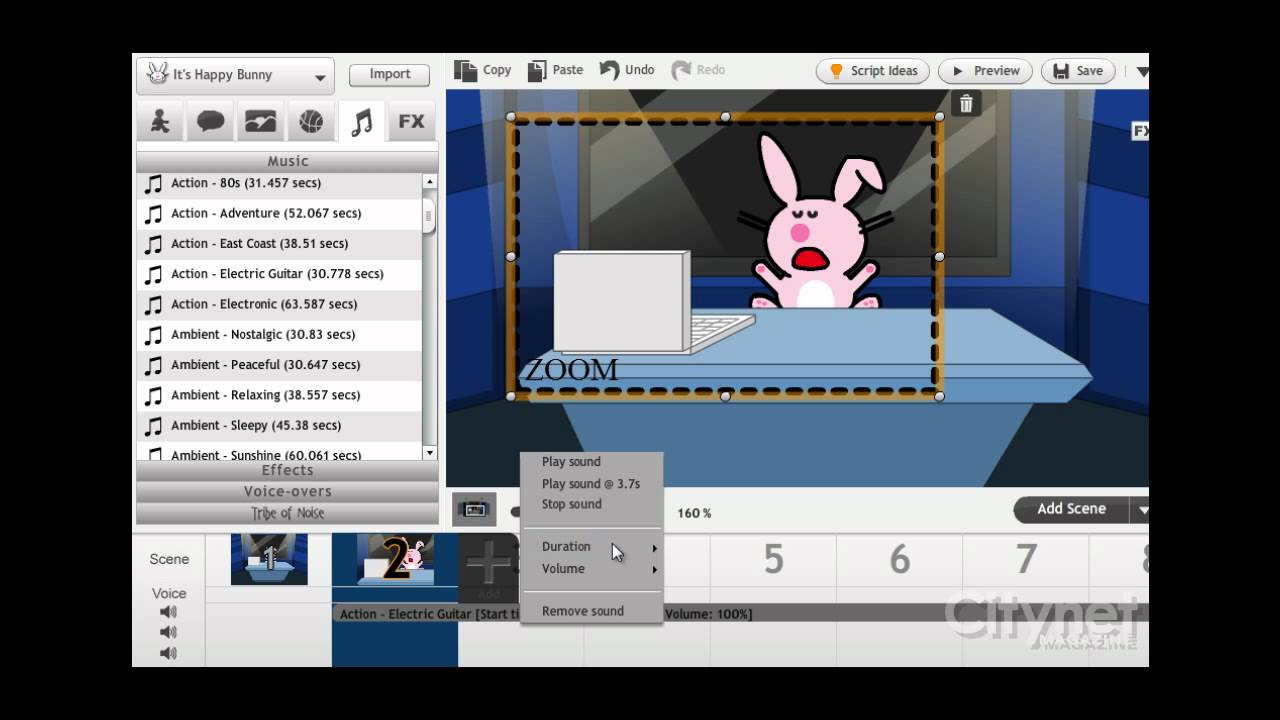Open the speech bubble tab icon

211,122
